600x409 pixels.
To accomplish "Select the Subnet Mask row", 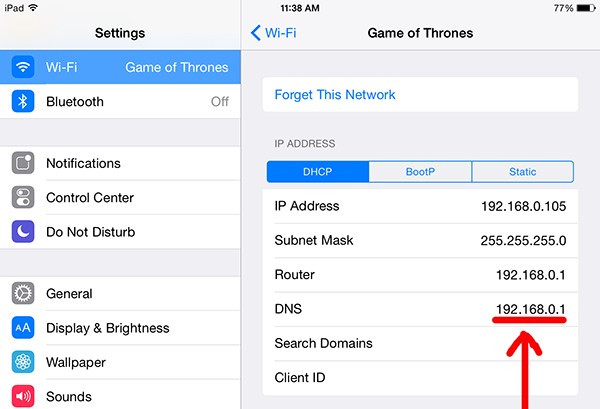I will tap(420, 240).
